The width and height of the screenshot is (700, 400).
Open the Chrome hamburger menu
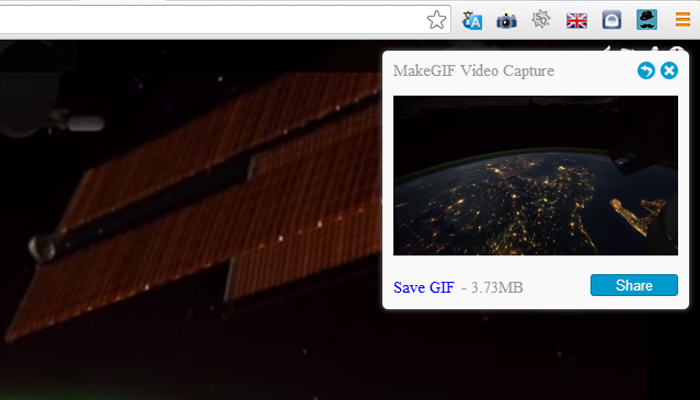click(x=683, y=20)
